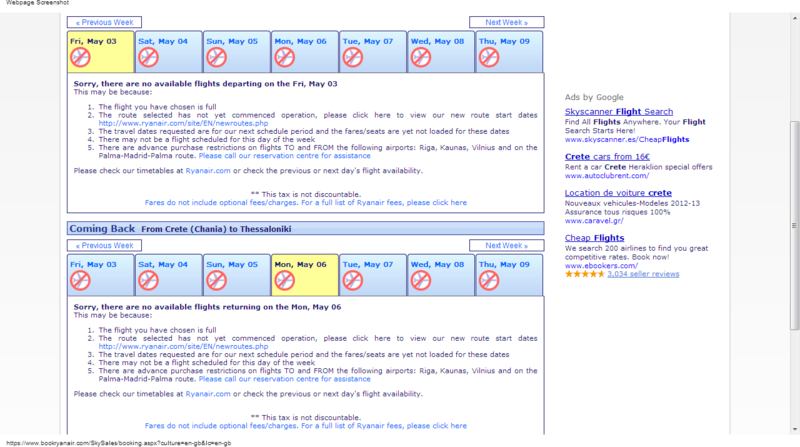800x447 pixels.
Task: Open newroutes.php link in outbound section
Action: (x=183, y=123)
